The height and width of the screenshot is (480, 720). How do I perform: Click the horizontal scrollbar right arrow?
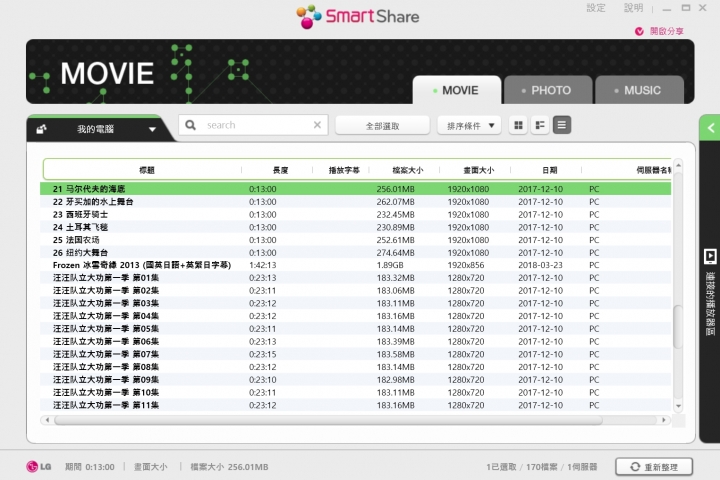tap(664, 420)
